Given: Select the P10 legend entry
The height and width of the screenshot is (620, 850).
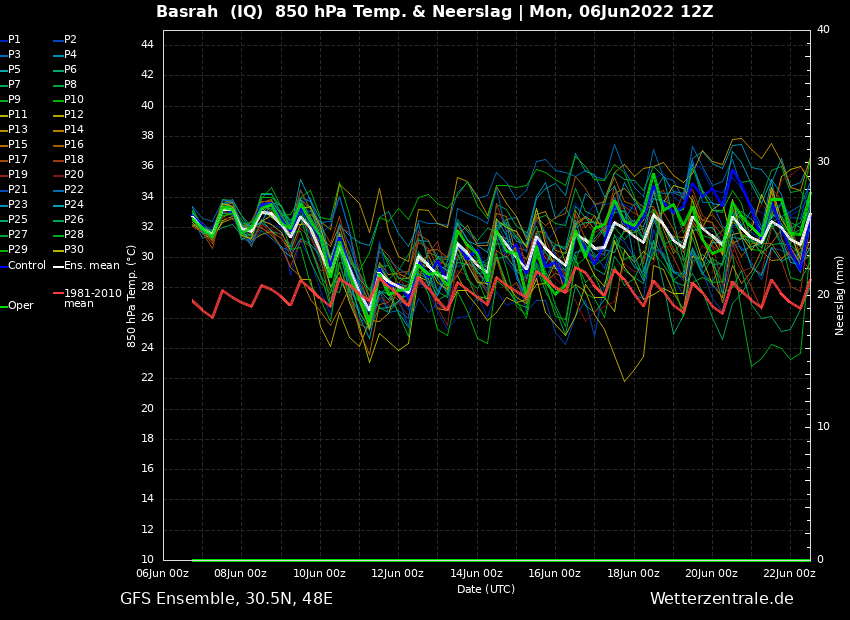Looking at the screenshot, I should pos(74,100).
